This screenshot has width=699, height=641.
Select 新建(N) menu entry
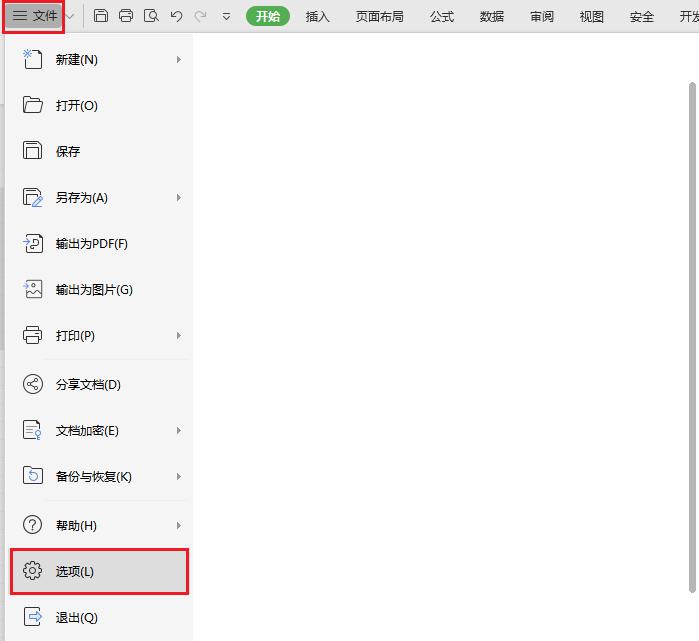[x=99, y=59]
